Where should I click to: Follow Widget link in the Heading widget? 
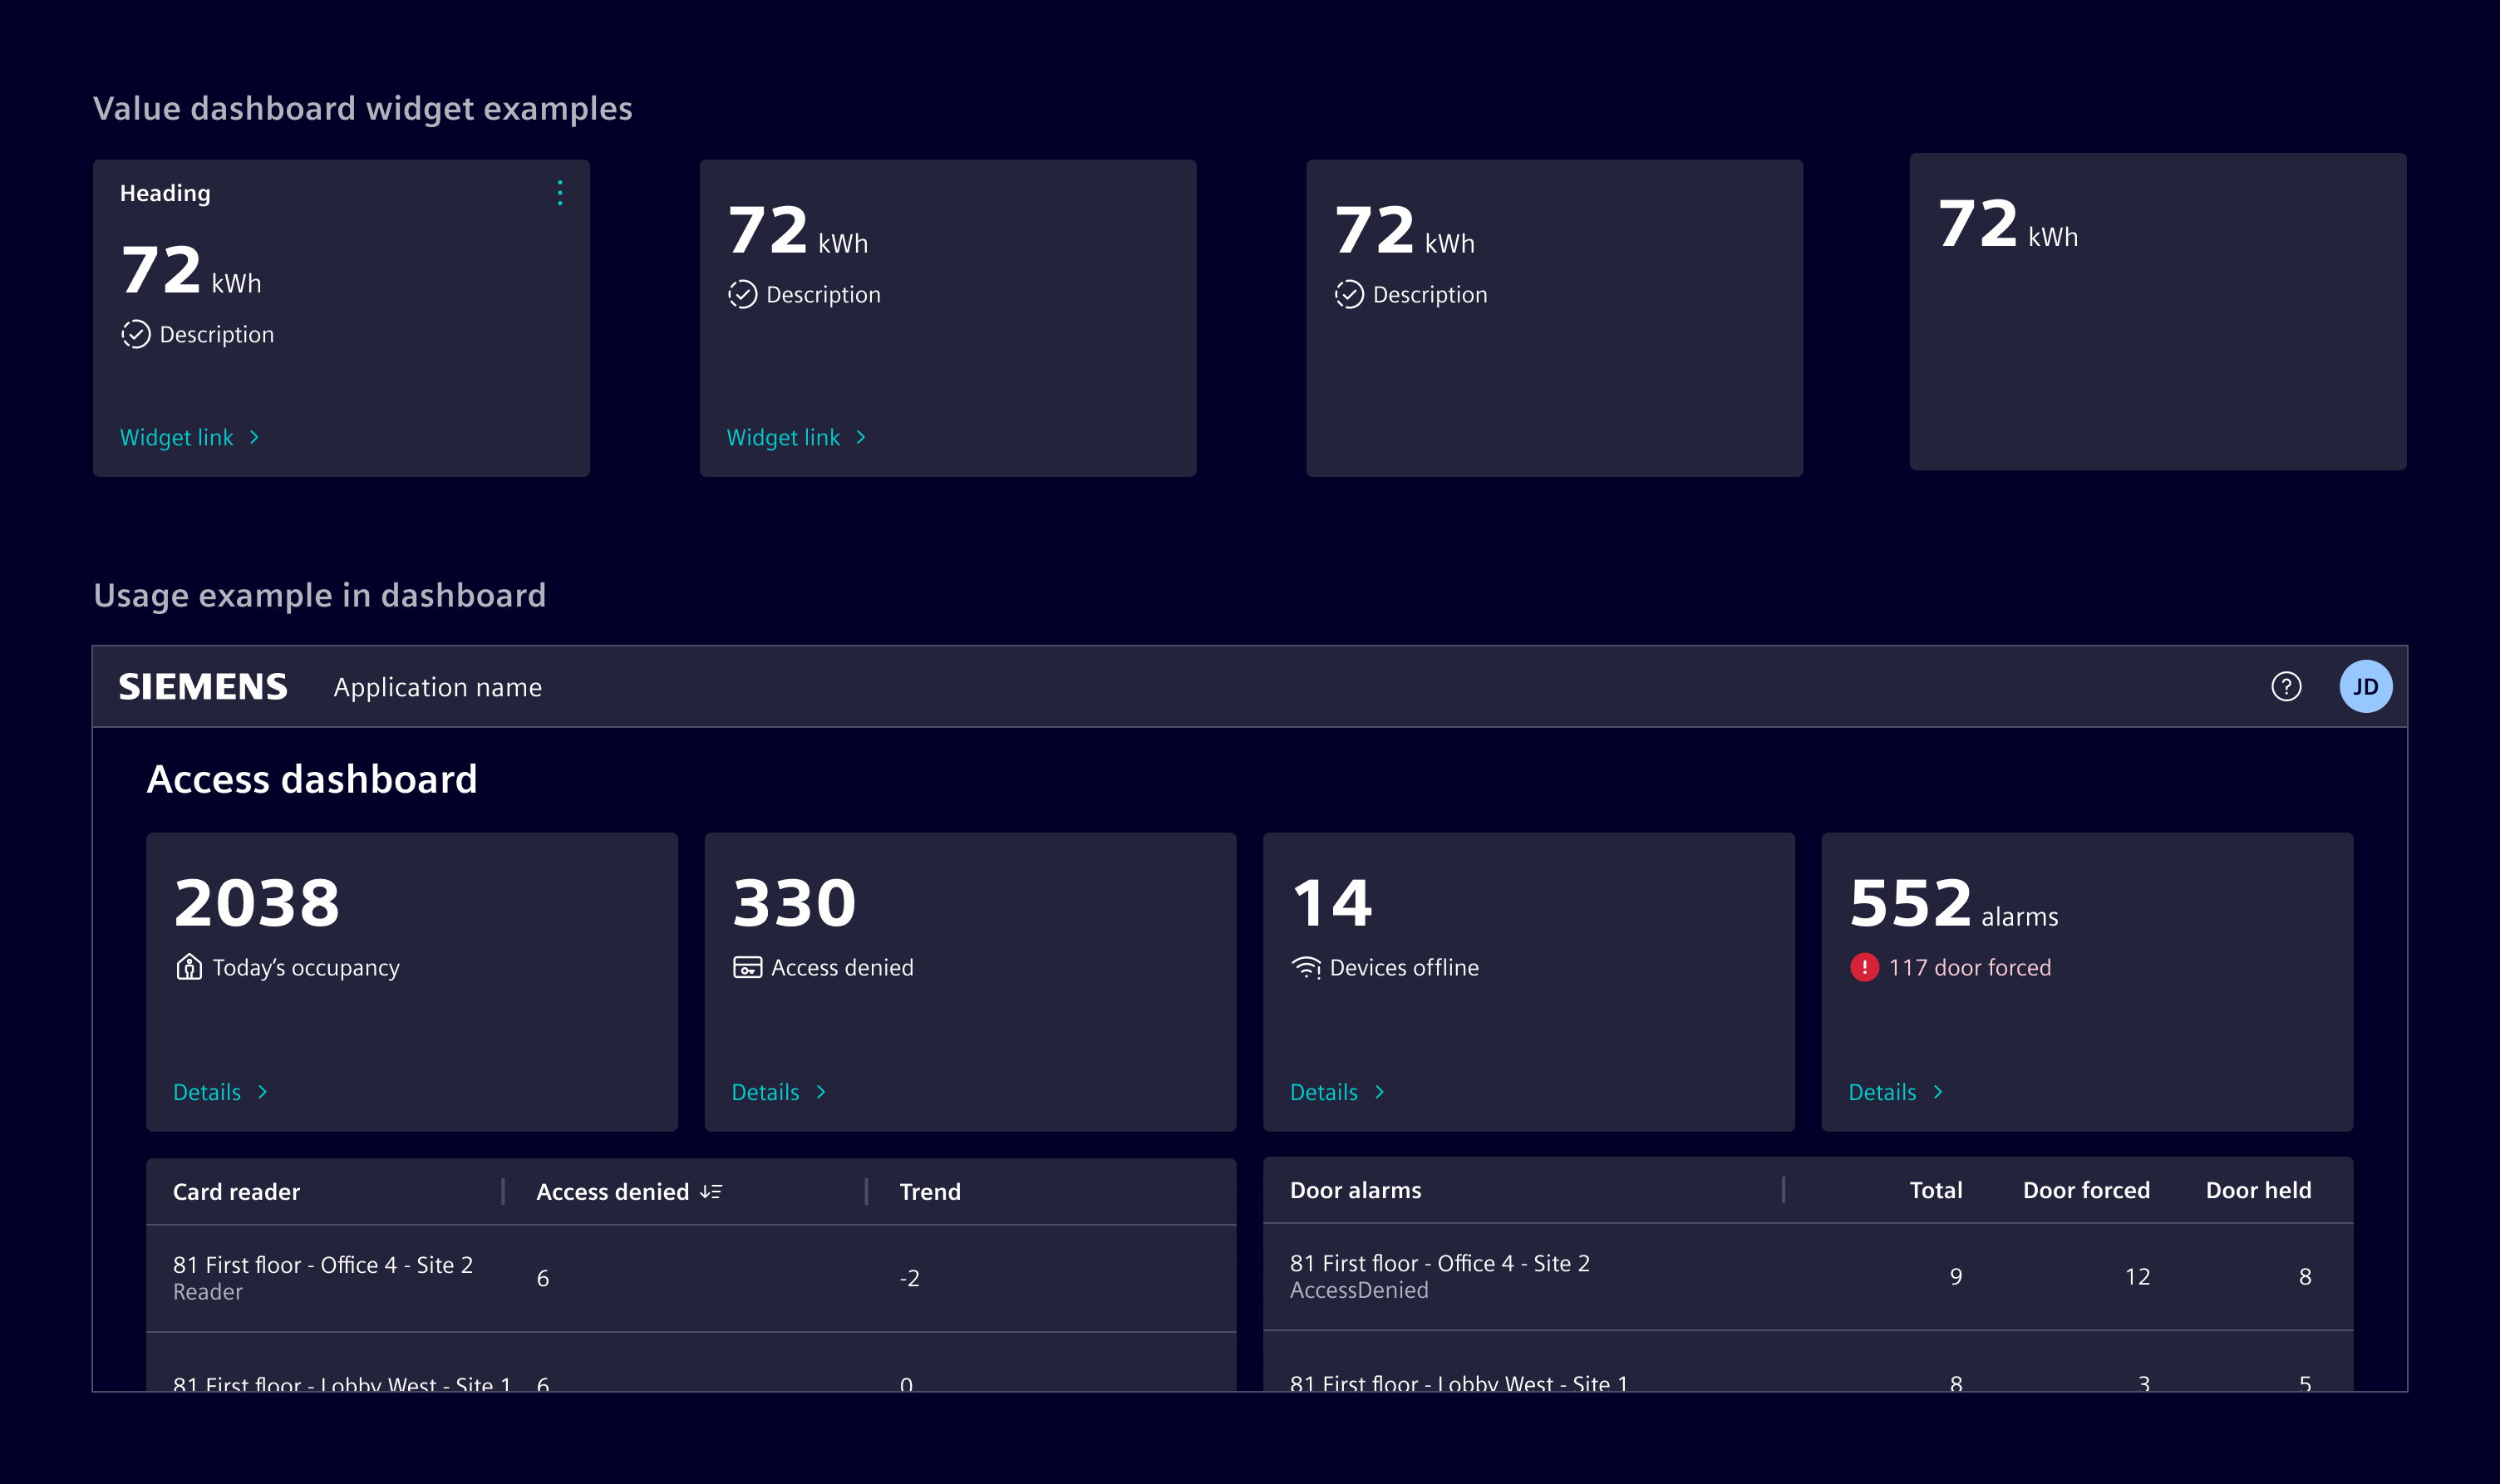pos(190,437)
